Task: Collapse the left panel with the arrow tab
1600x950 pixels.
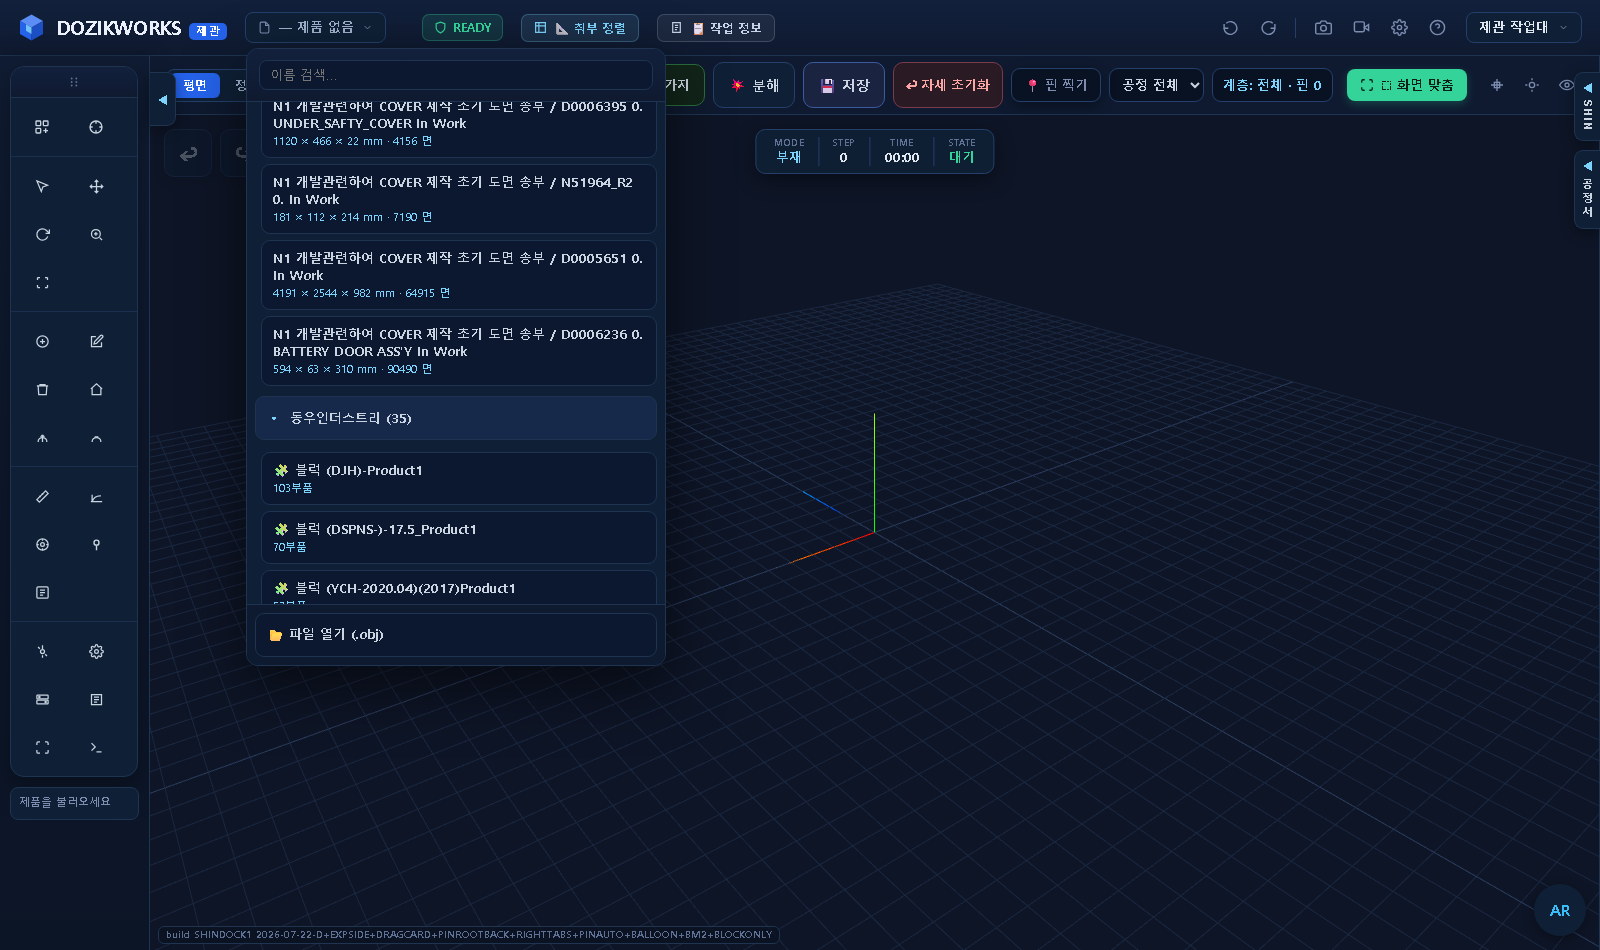Action: 163,100
